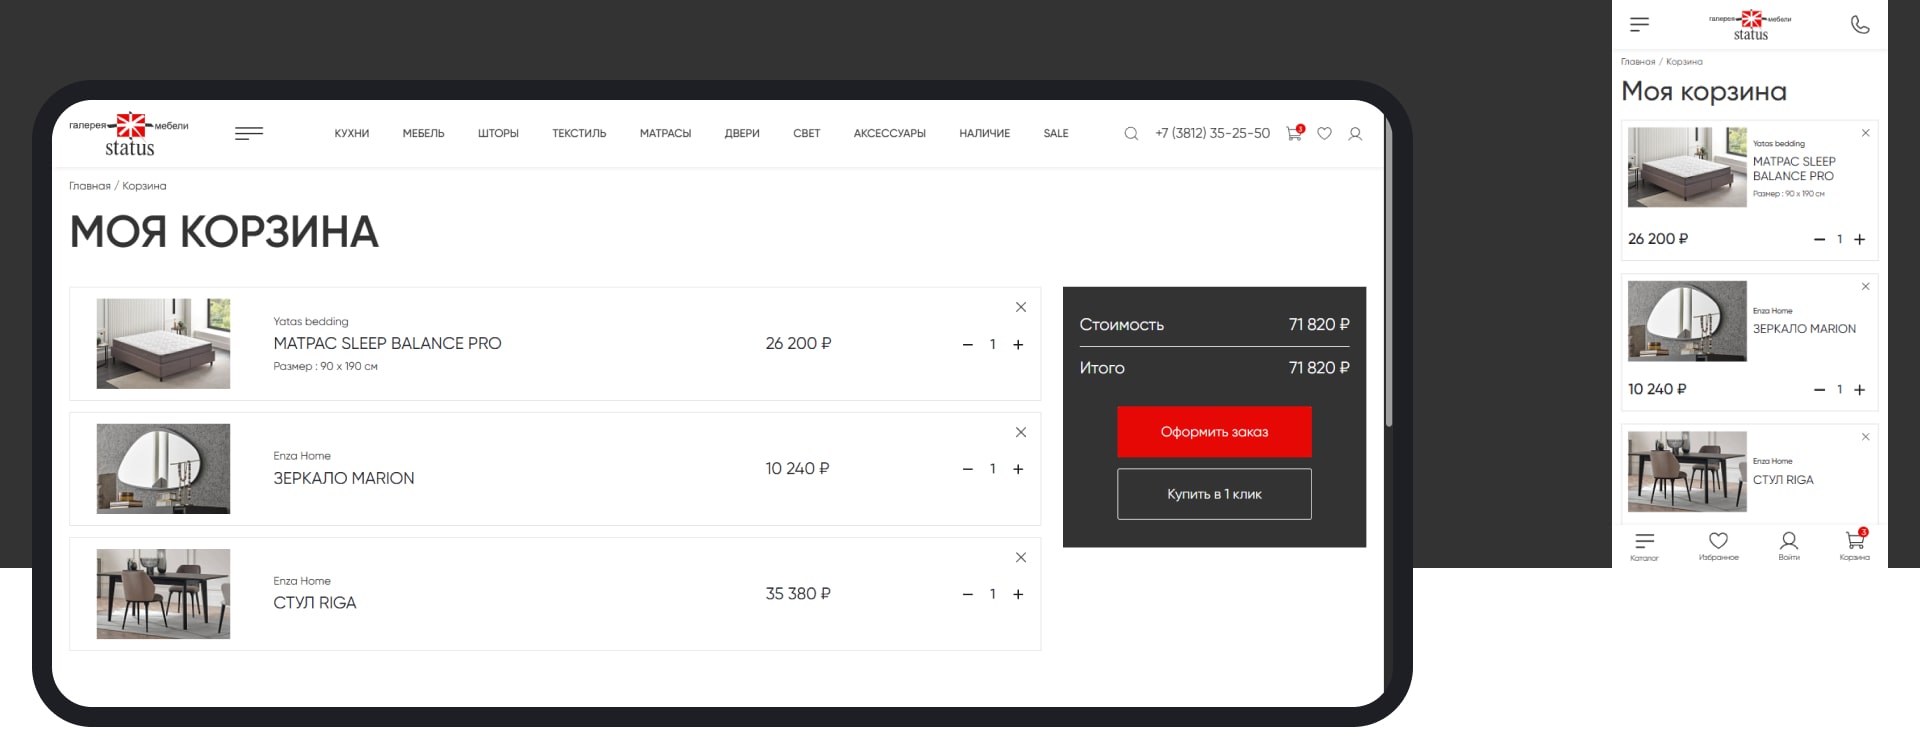Open hamburger menu in mobile header
The width and height of the screenshot is (1920, 753).
[1639, 24]
